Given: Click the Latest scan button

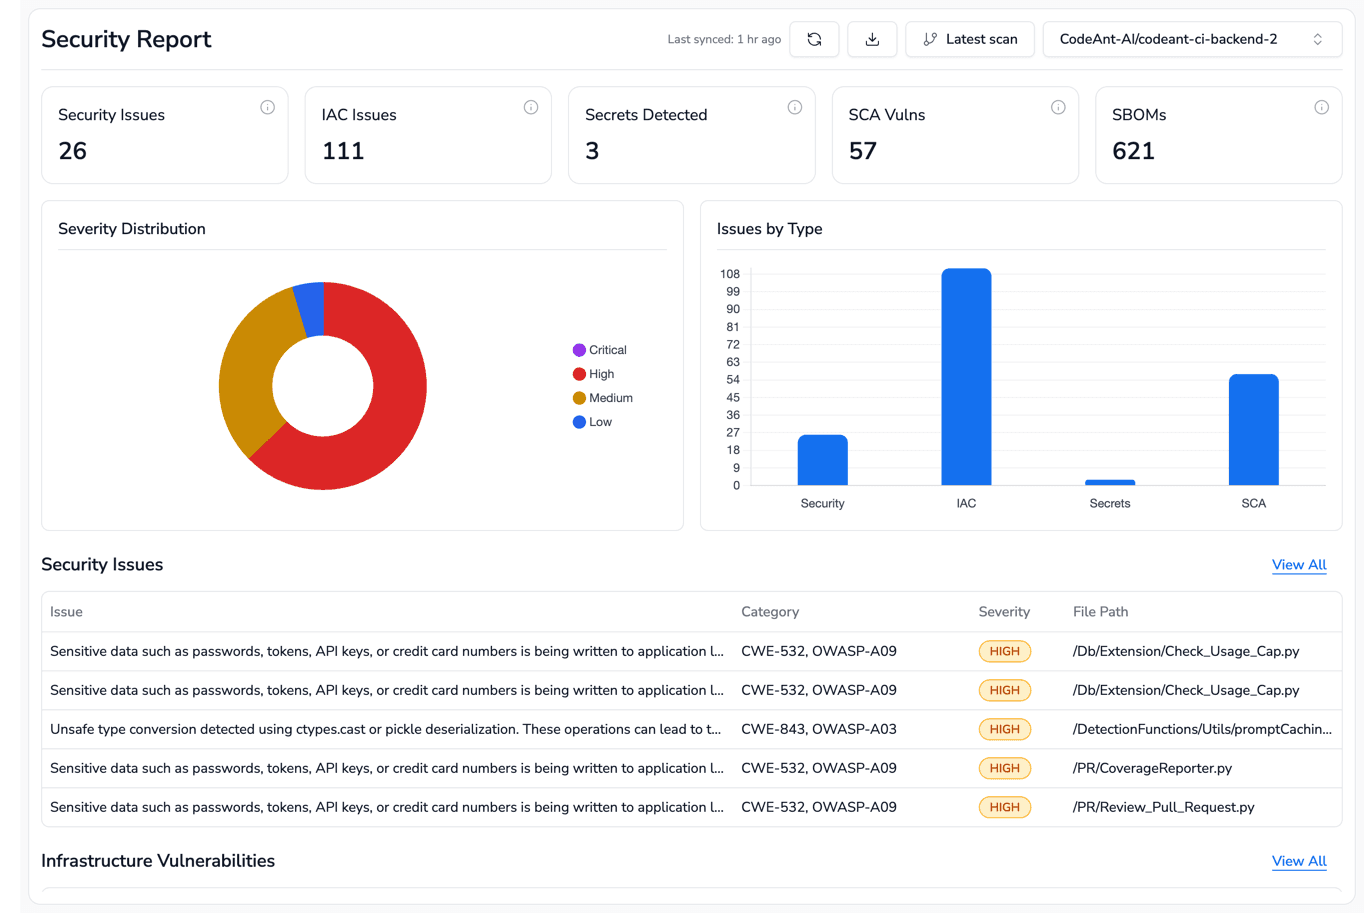Looking at the screenshot, I should (970, 39).
